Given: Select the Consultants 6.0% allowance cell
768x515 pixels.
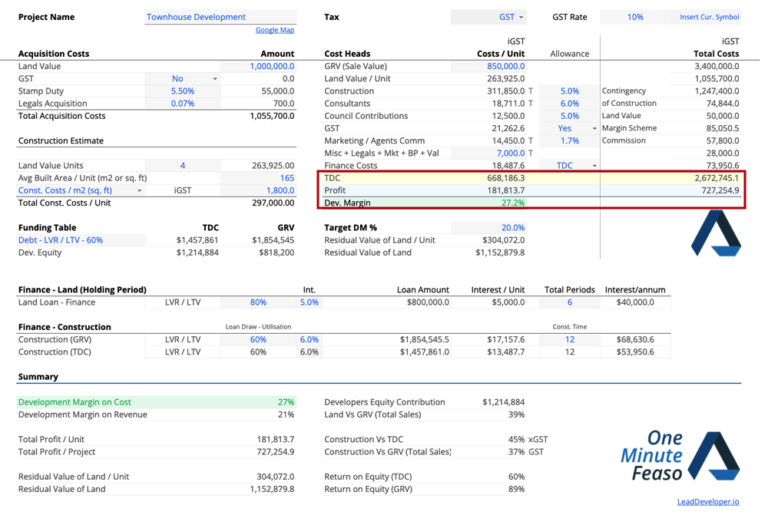Looking at the screenshot, I should tap(570, 103).
